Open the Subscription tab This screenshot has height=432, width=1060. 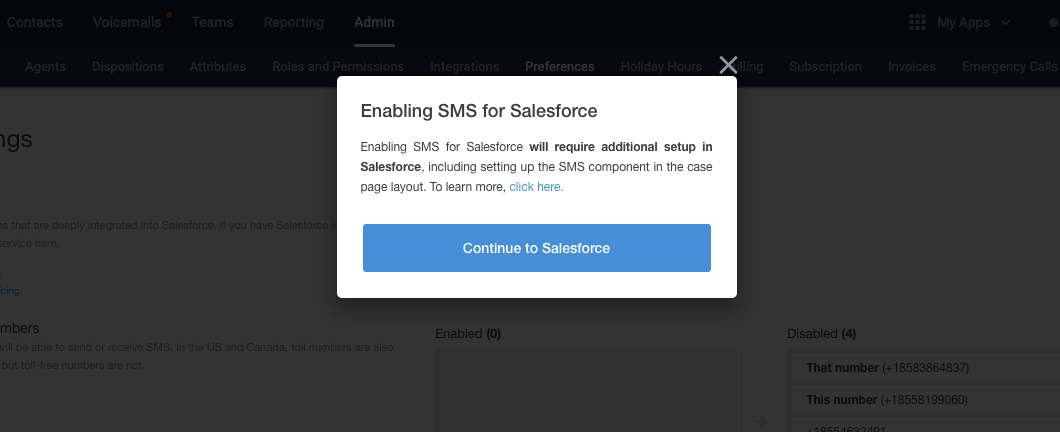[x=825, y=67]
